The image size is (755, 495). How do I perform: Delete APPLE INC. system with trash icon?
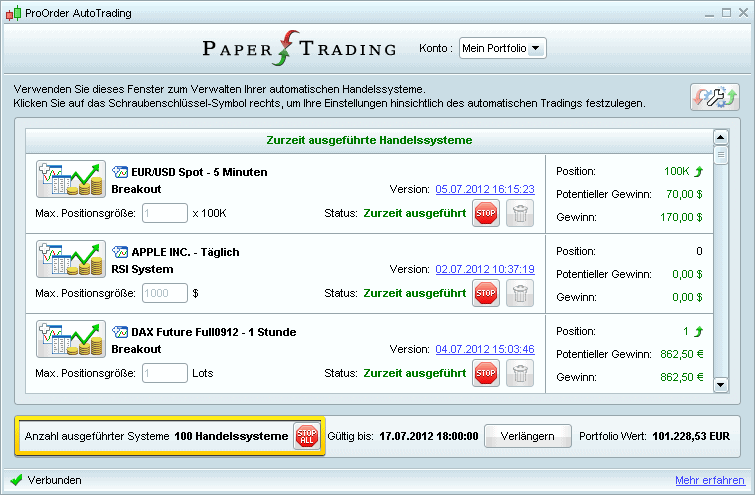(520, 293)
